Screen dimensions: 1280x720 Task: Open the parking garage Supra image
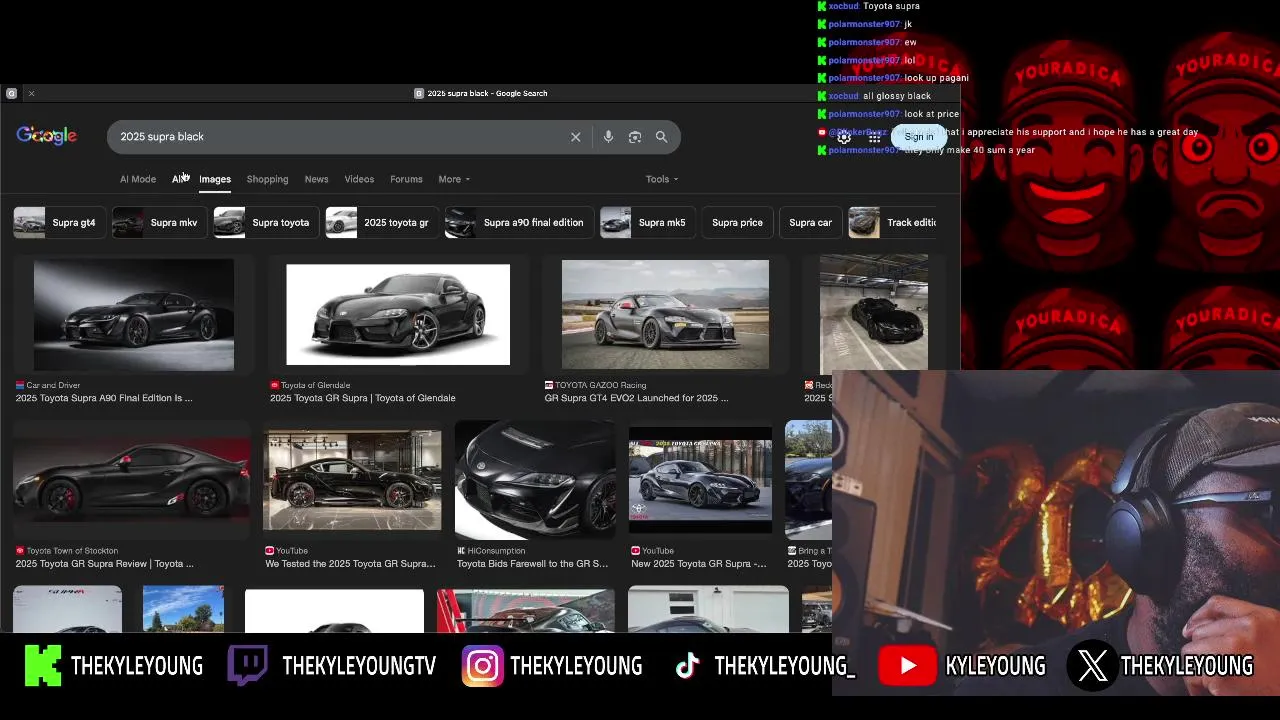coord(874,314)
